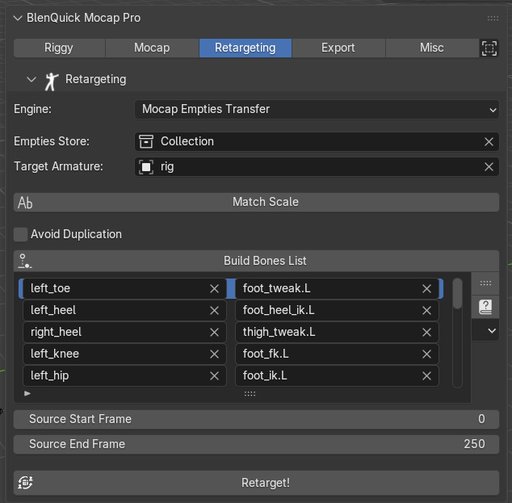This screenshot has height=503, width=512.
Task: Open bones list specials dropdown arrow
Action: point(492,331)
